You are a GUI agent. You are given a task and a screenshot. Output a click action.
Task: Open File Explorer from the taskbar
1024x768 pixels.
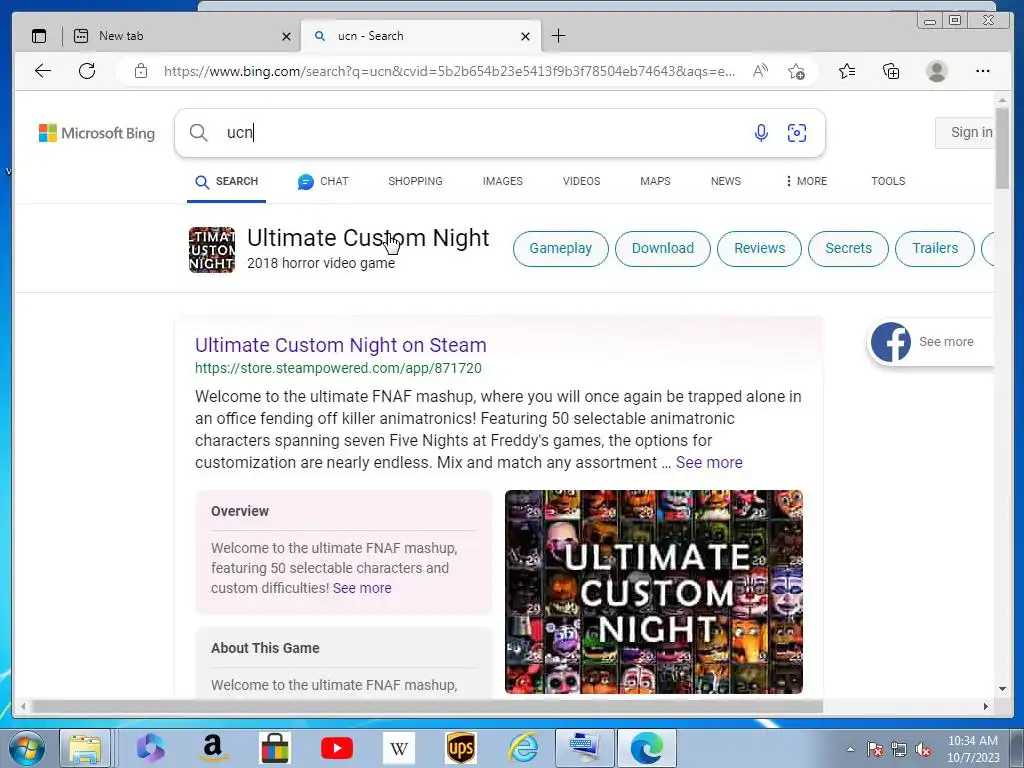[85, 748]
